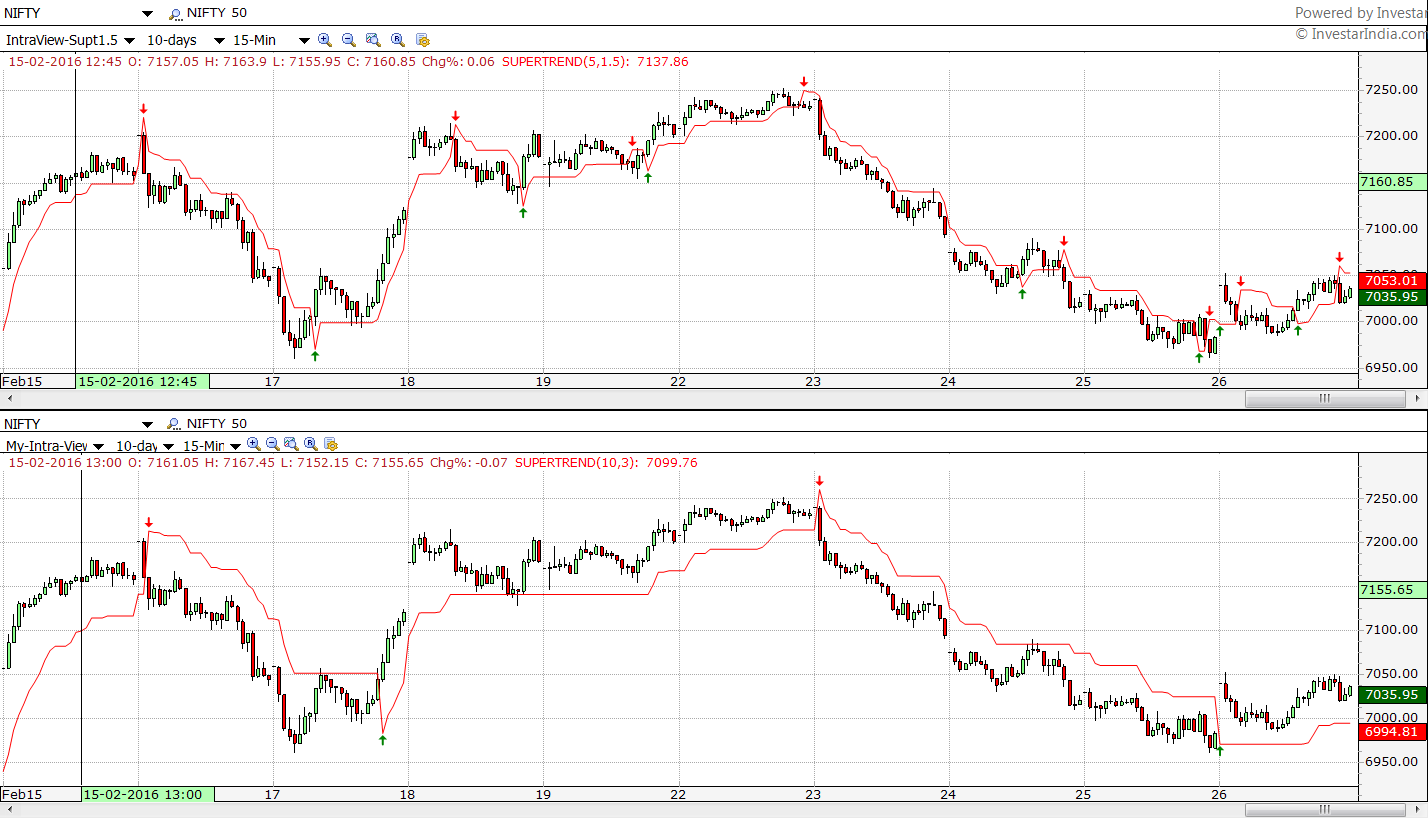
Task: Zoom in on the My-Intra-View chart
Action: click(x=253, y=444)
